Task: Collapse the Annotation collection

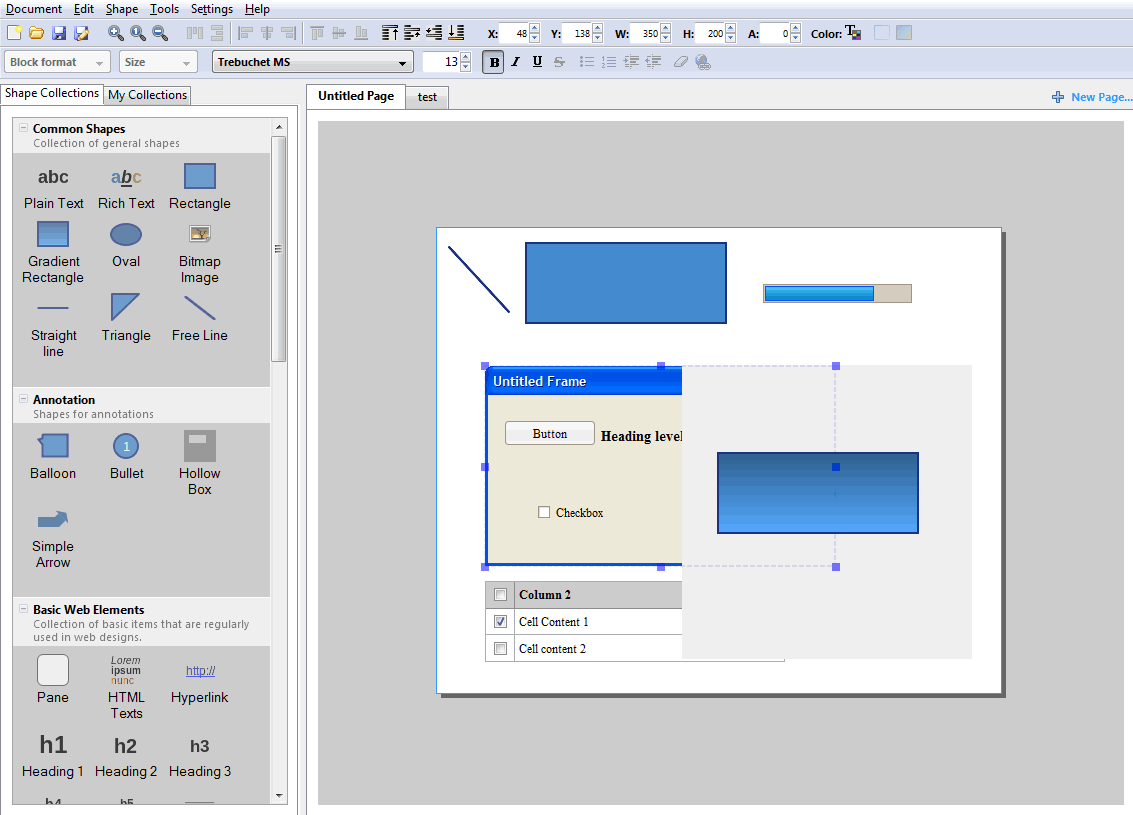Action: pyautogui.click(x=23, y=399)
